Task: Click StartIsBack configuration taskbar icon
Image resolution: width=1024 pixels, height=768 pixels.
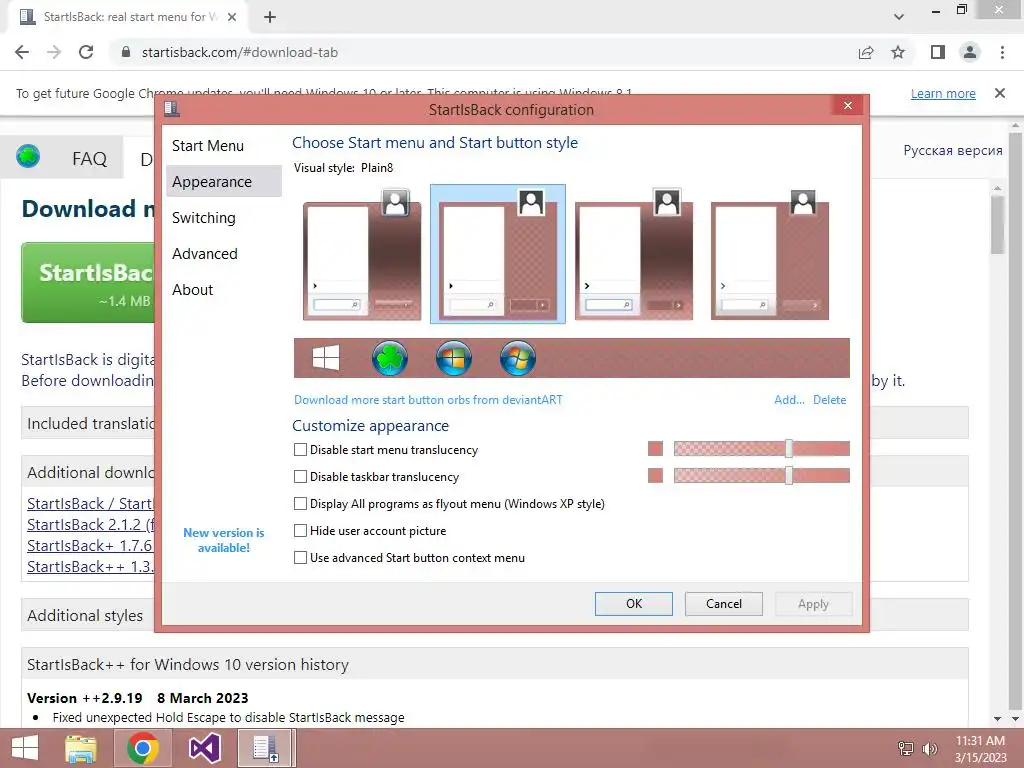Action: coord(266,748)
